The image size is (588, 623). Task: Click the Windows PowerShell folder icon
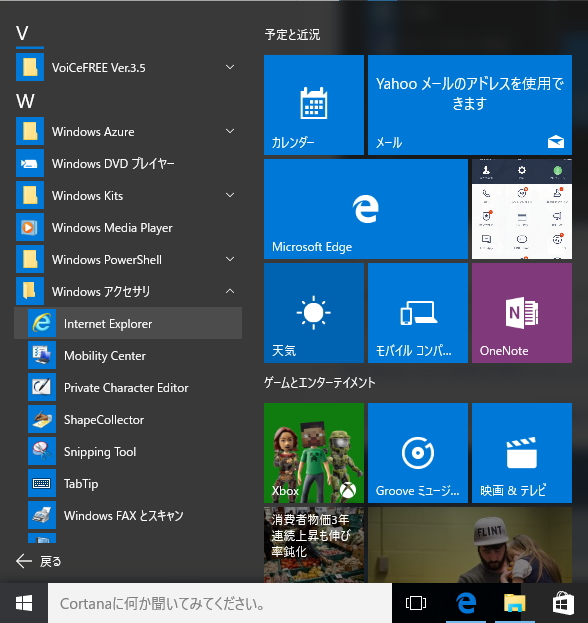click(x=30, y=259)
